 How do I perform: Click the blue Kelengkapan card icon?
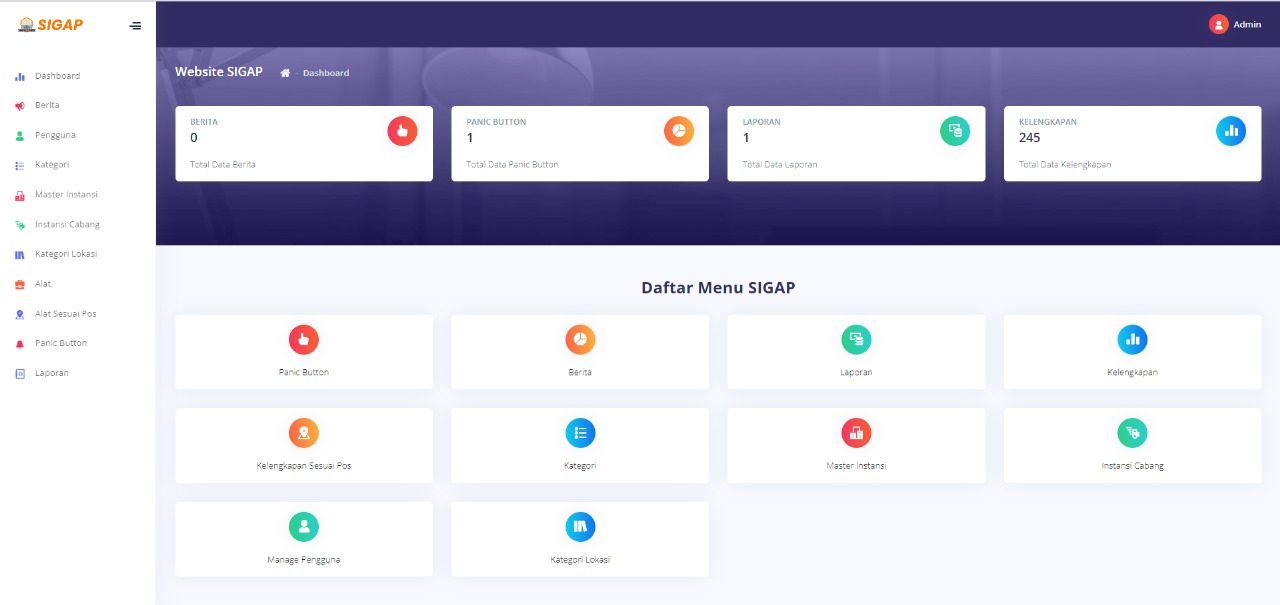click(x=1231, y=130)
